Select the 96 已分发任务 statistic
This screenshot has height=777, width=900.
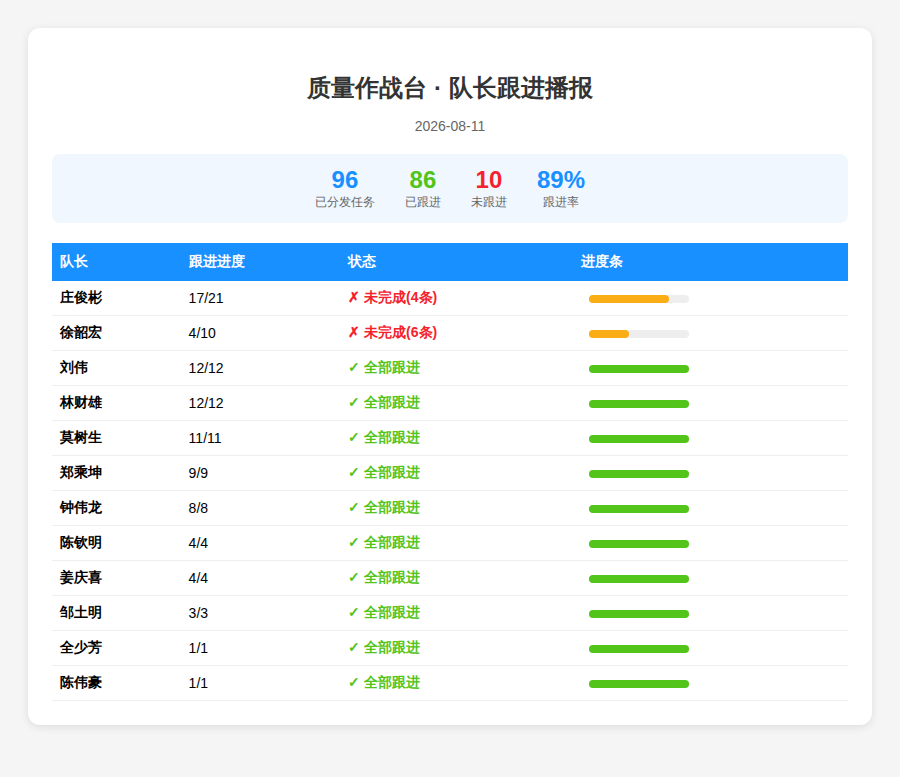point(344,188)
